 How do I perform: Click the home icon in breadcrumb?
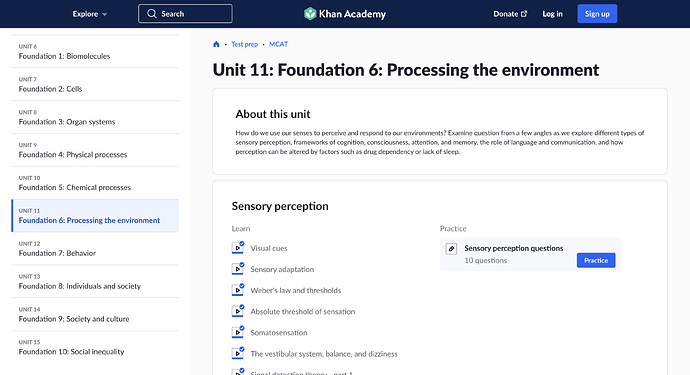[216, 44]
